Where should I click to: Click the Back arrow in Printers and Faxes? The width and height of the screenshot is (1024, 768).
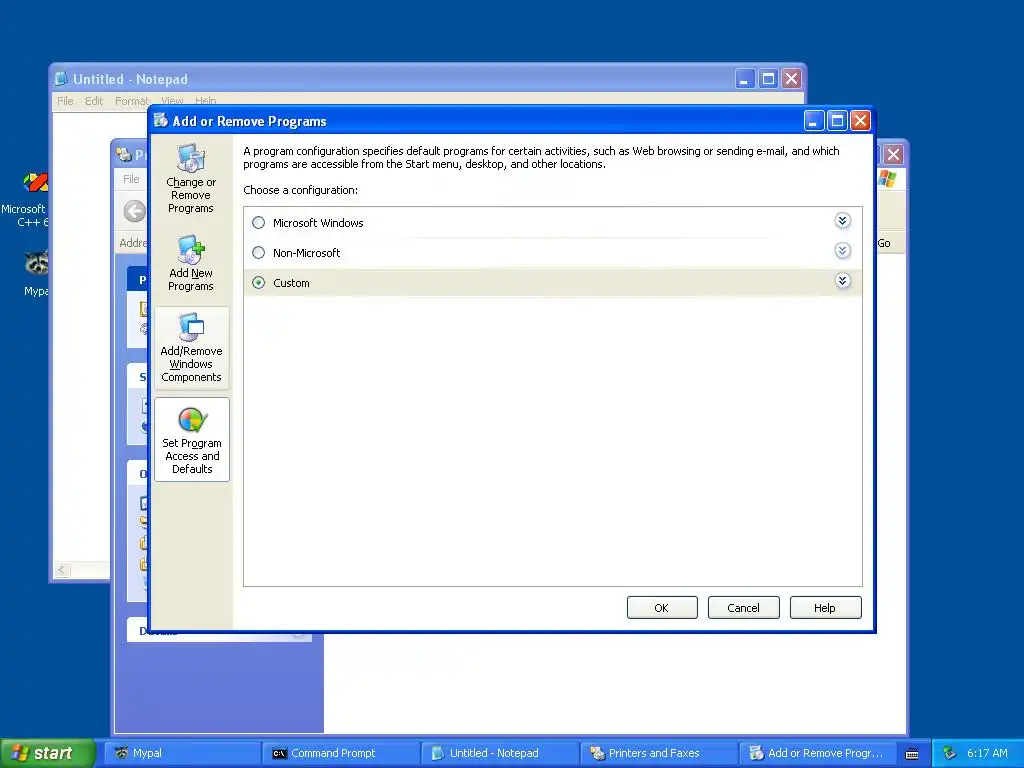[135, 211]
